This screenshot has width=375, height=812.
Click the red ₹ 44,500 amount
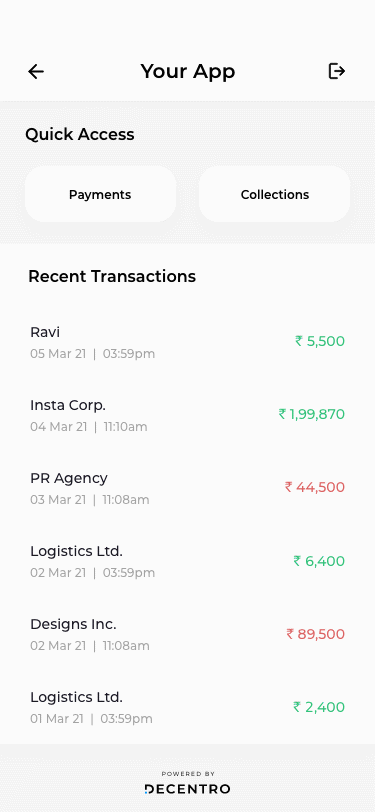click(315, 487)
